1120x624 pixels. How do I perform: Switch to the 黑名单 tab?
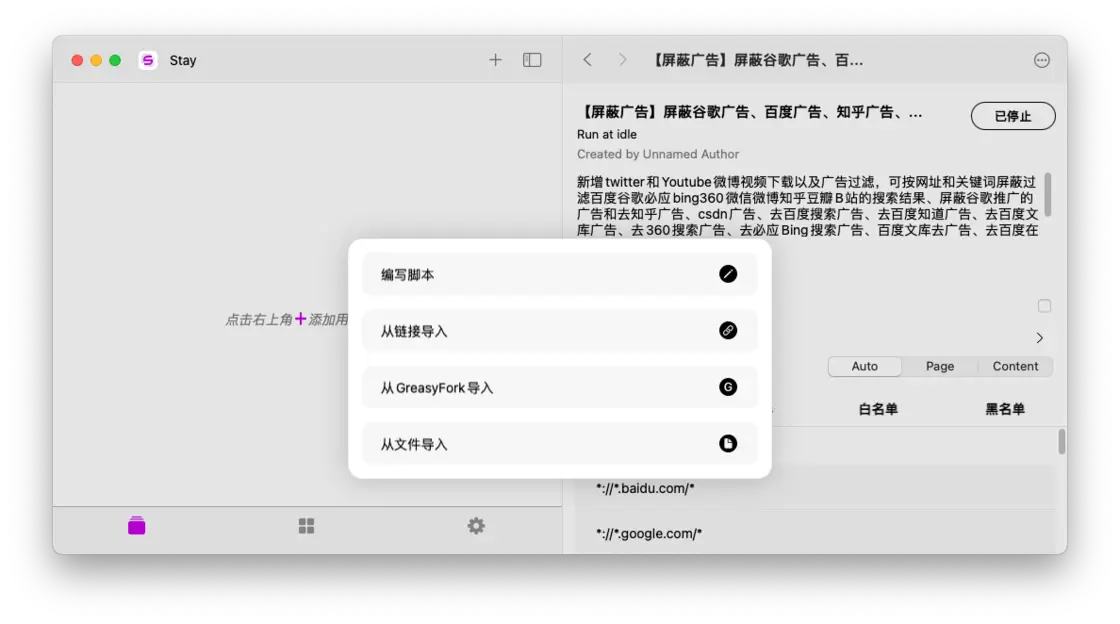[x=1005, y=409]
